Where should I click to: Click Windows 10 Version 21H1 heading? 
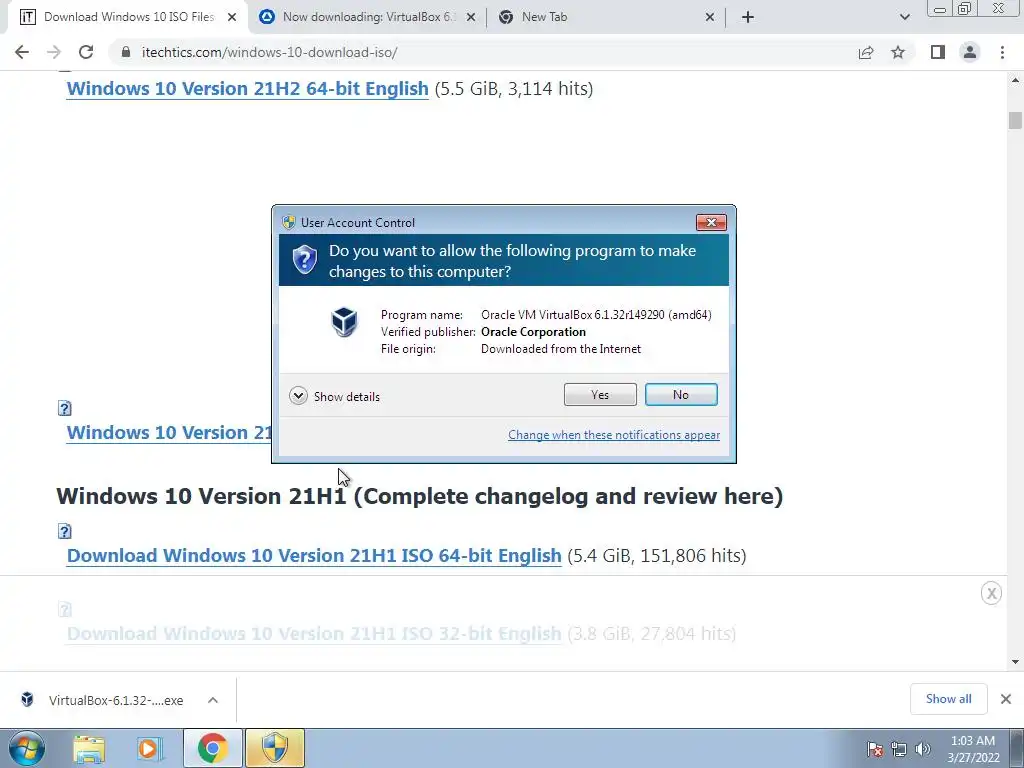pos(419,496)
